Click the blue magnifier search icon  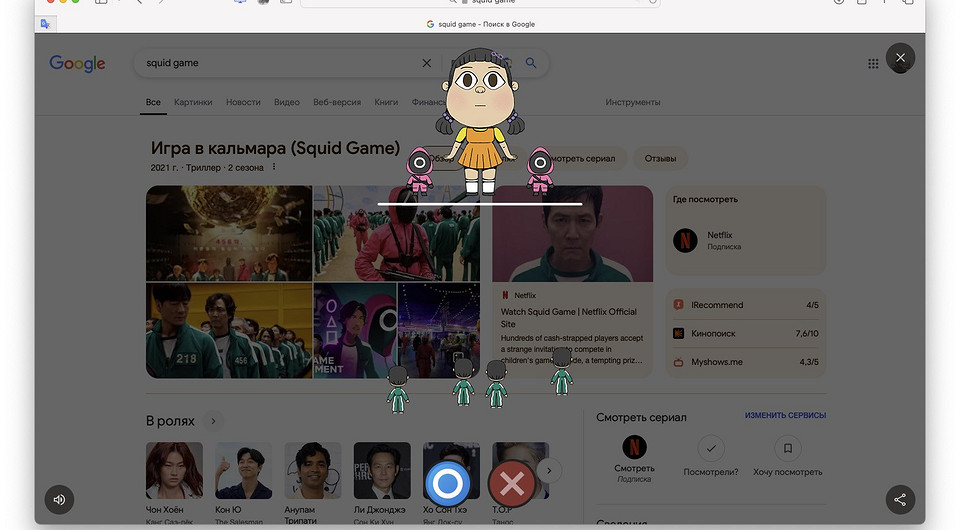coord(531,63)
